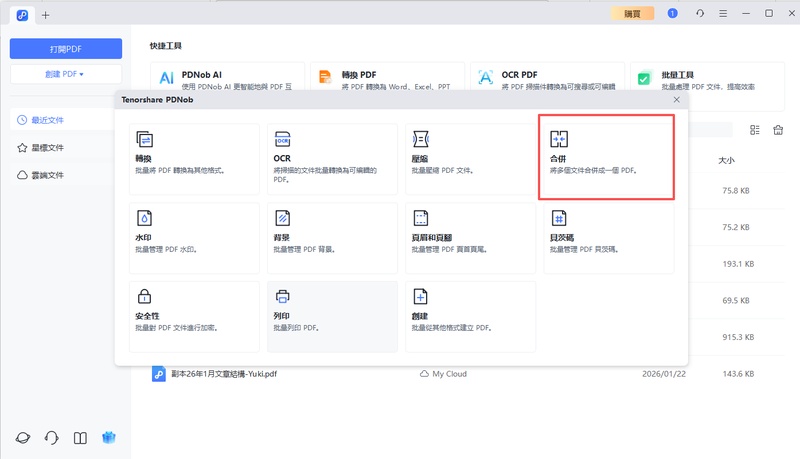Open the OCR batch tool tile

[x=331, y=157]
